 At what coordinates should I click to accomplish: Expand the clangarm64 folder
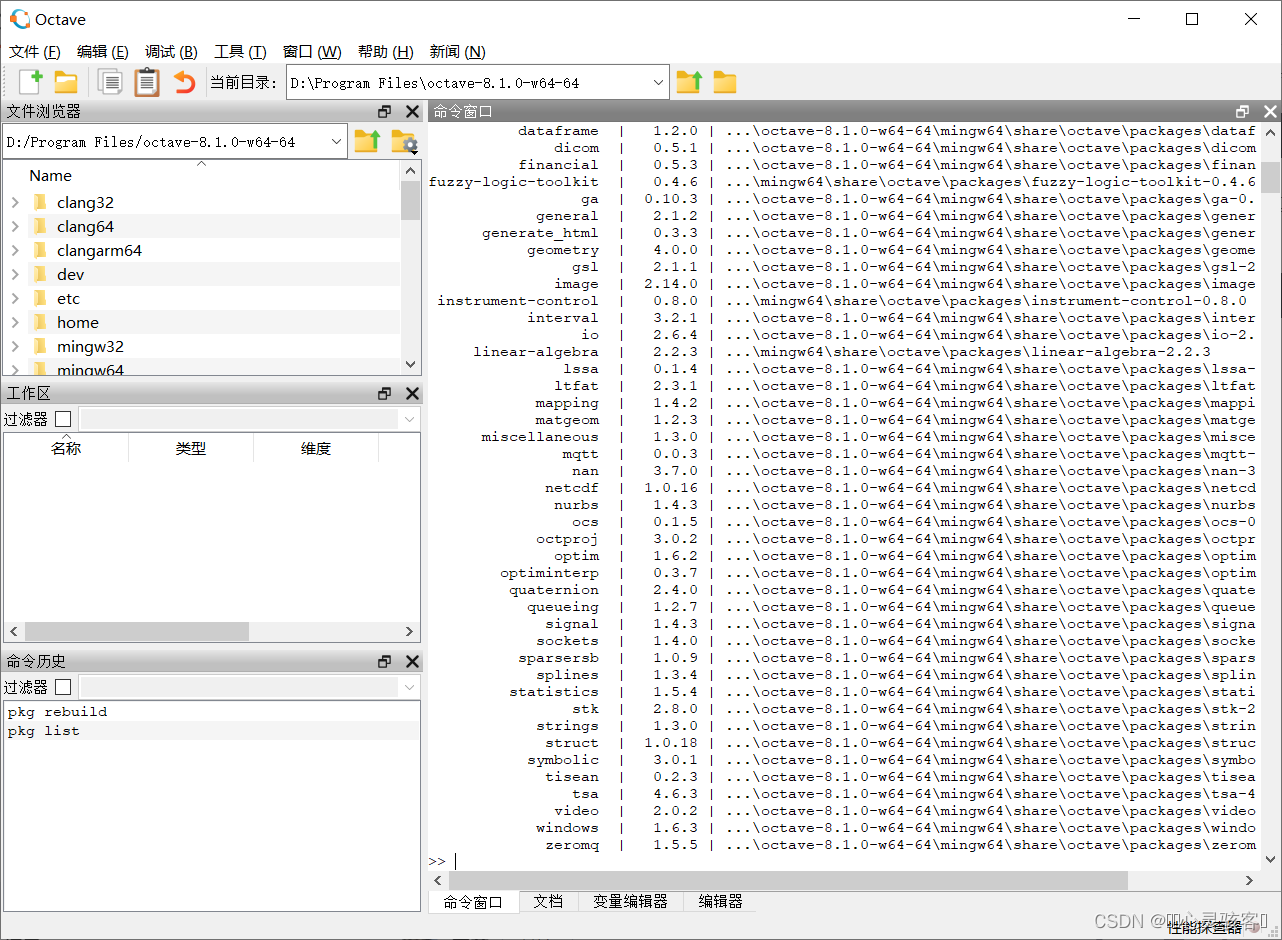click(x=15, y=250)
